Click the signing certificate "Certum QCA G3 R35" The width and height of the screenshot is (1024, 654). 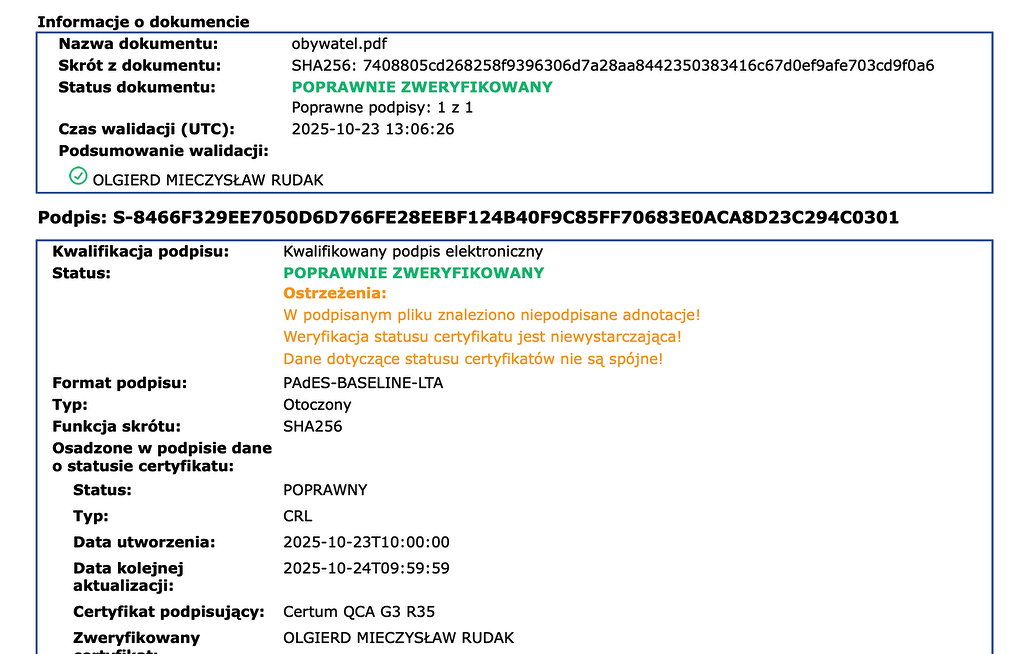click(359, 612)
